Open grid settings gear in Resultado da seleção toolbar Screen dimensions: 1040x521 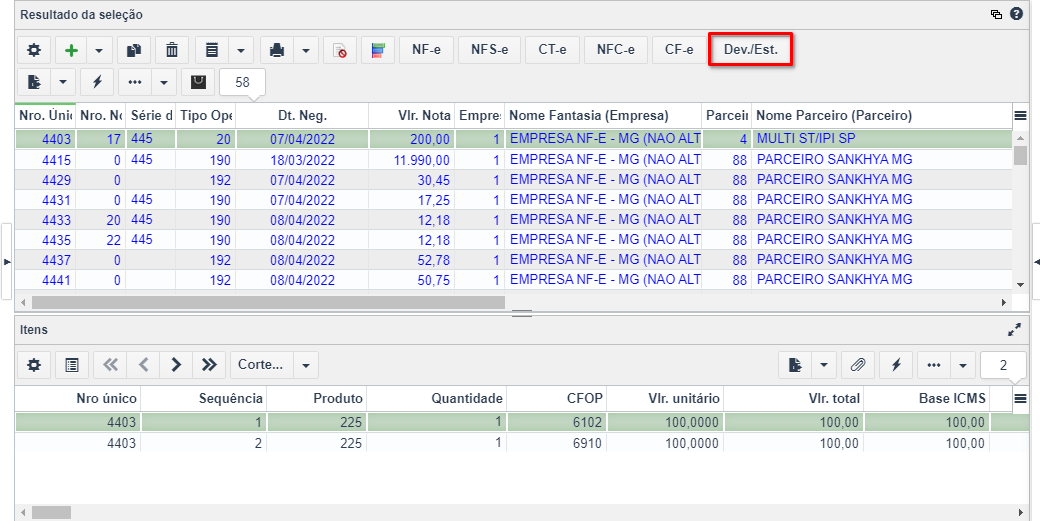pos(34,50)
